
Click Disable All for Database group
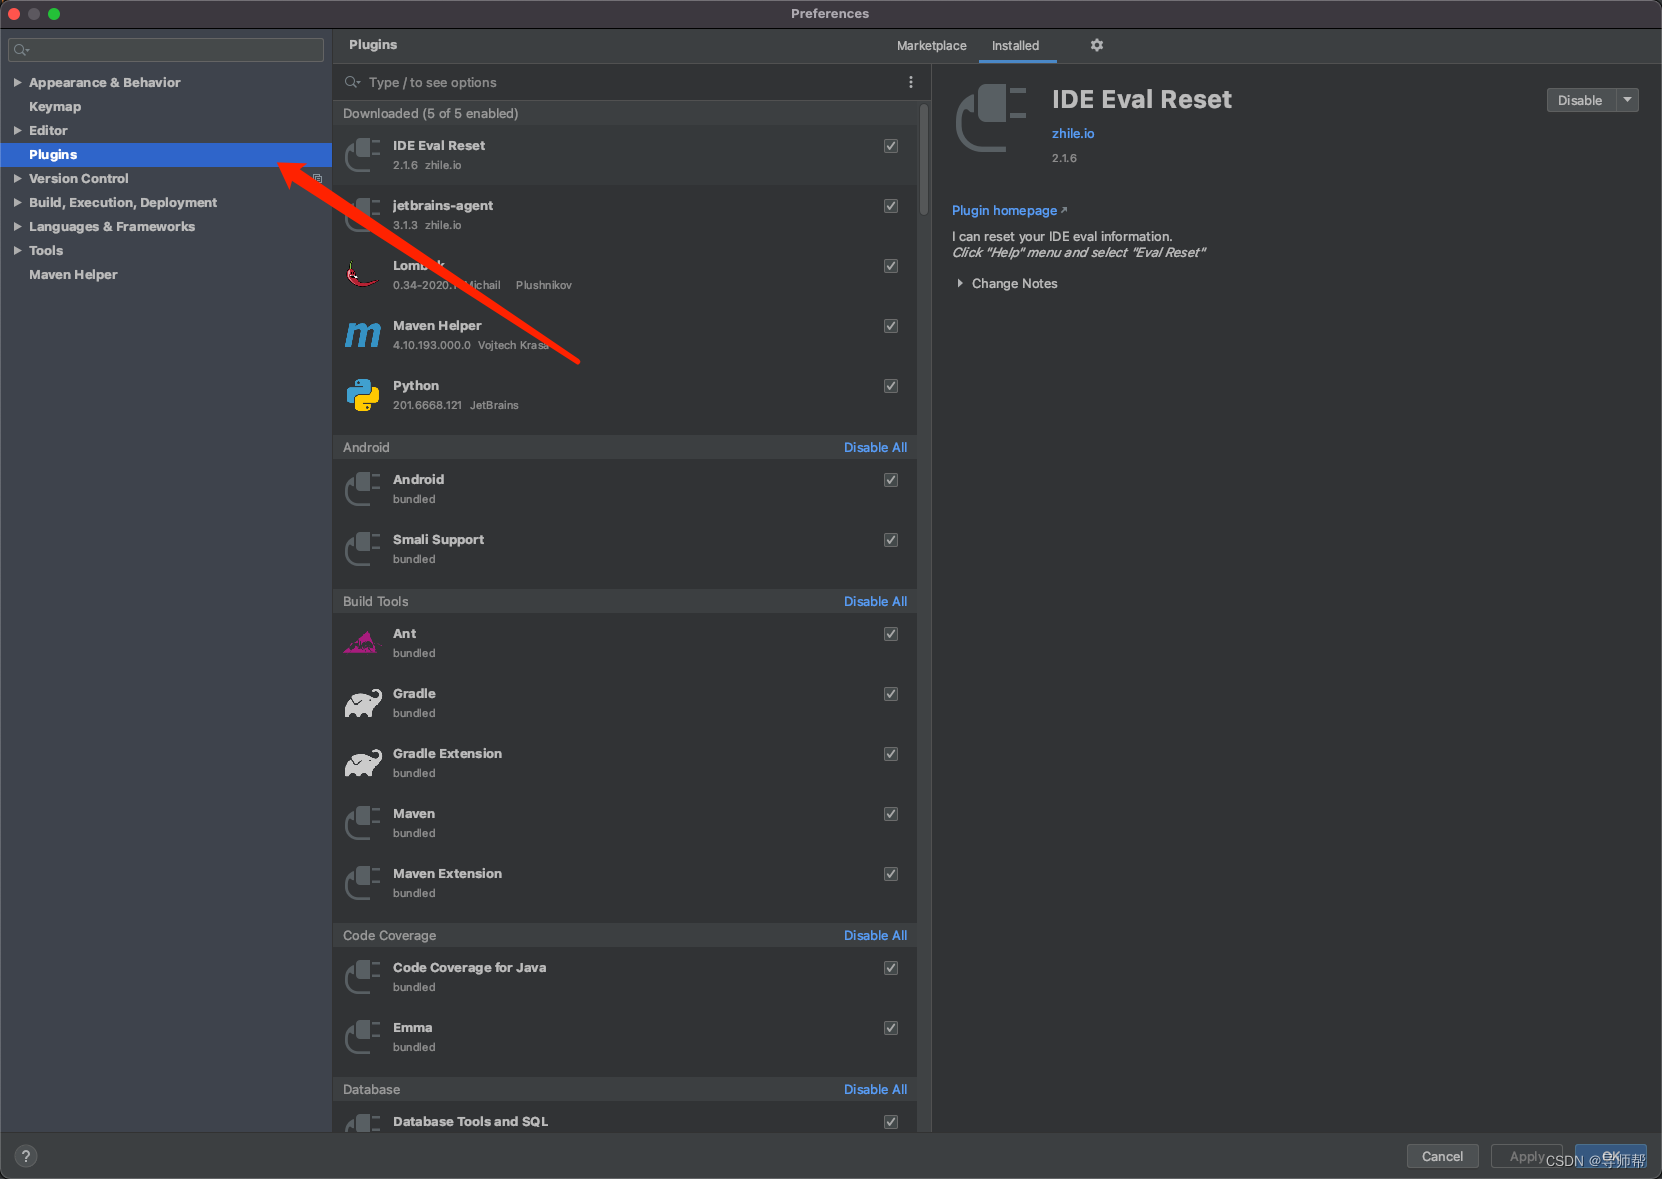pyautogui.click(x=875, y=1089)
